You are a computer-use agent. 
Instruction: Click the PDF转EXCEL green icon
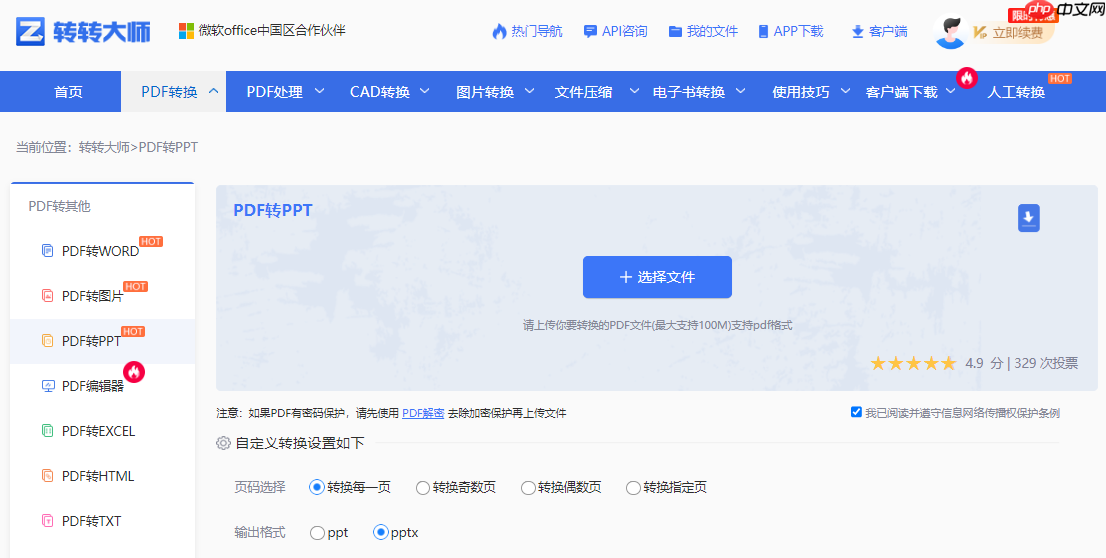[47, 430]
